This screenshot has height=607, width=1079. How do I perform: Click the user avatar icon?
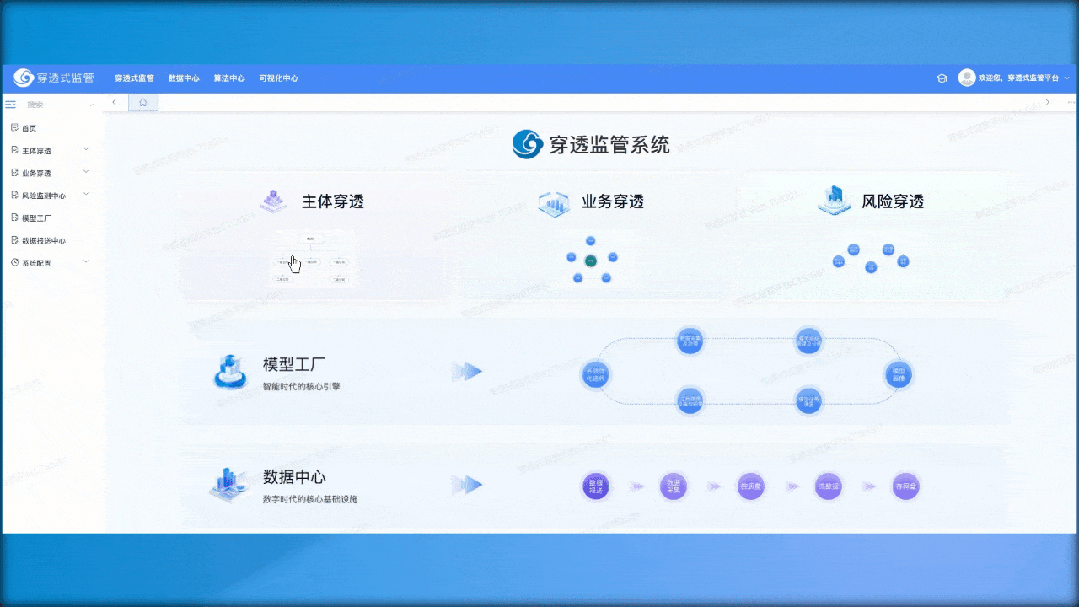click(x=966, y=78)
